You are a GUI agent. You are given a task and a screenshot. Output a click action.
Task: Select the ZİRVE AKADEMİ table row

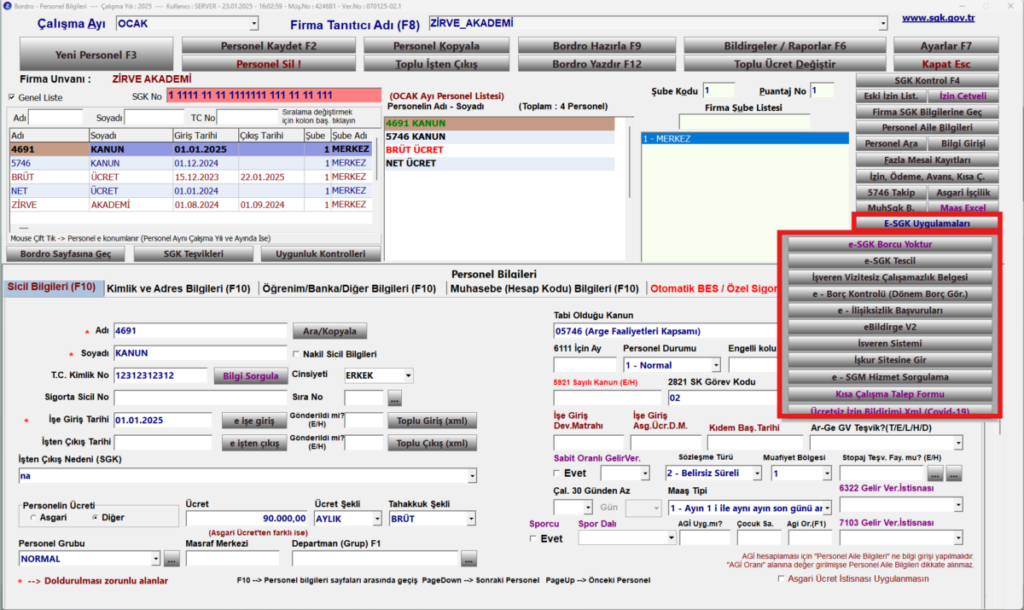tap(190, 204)
